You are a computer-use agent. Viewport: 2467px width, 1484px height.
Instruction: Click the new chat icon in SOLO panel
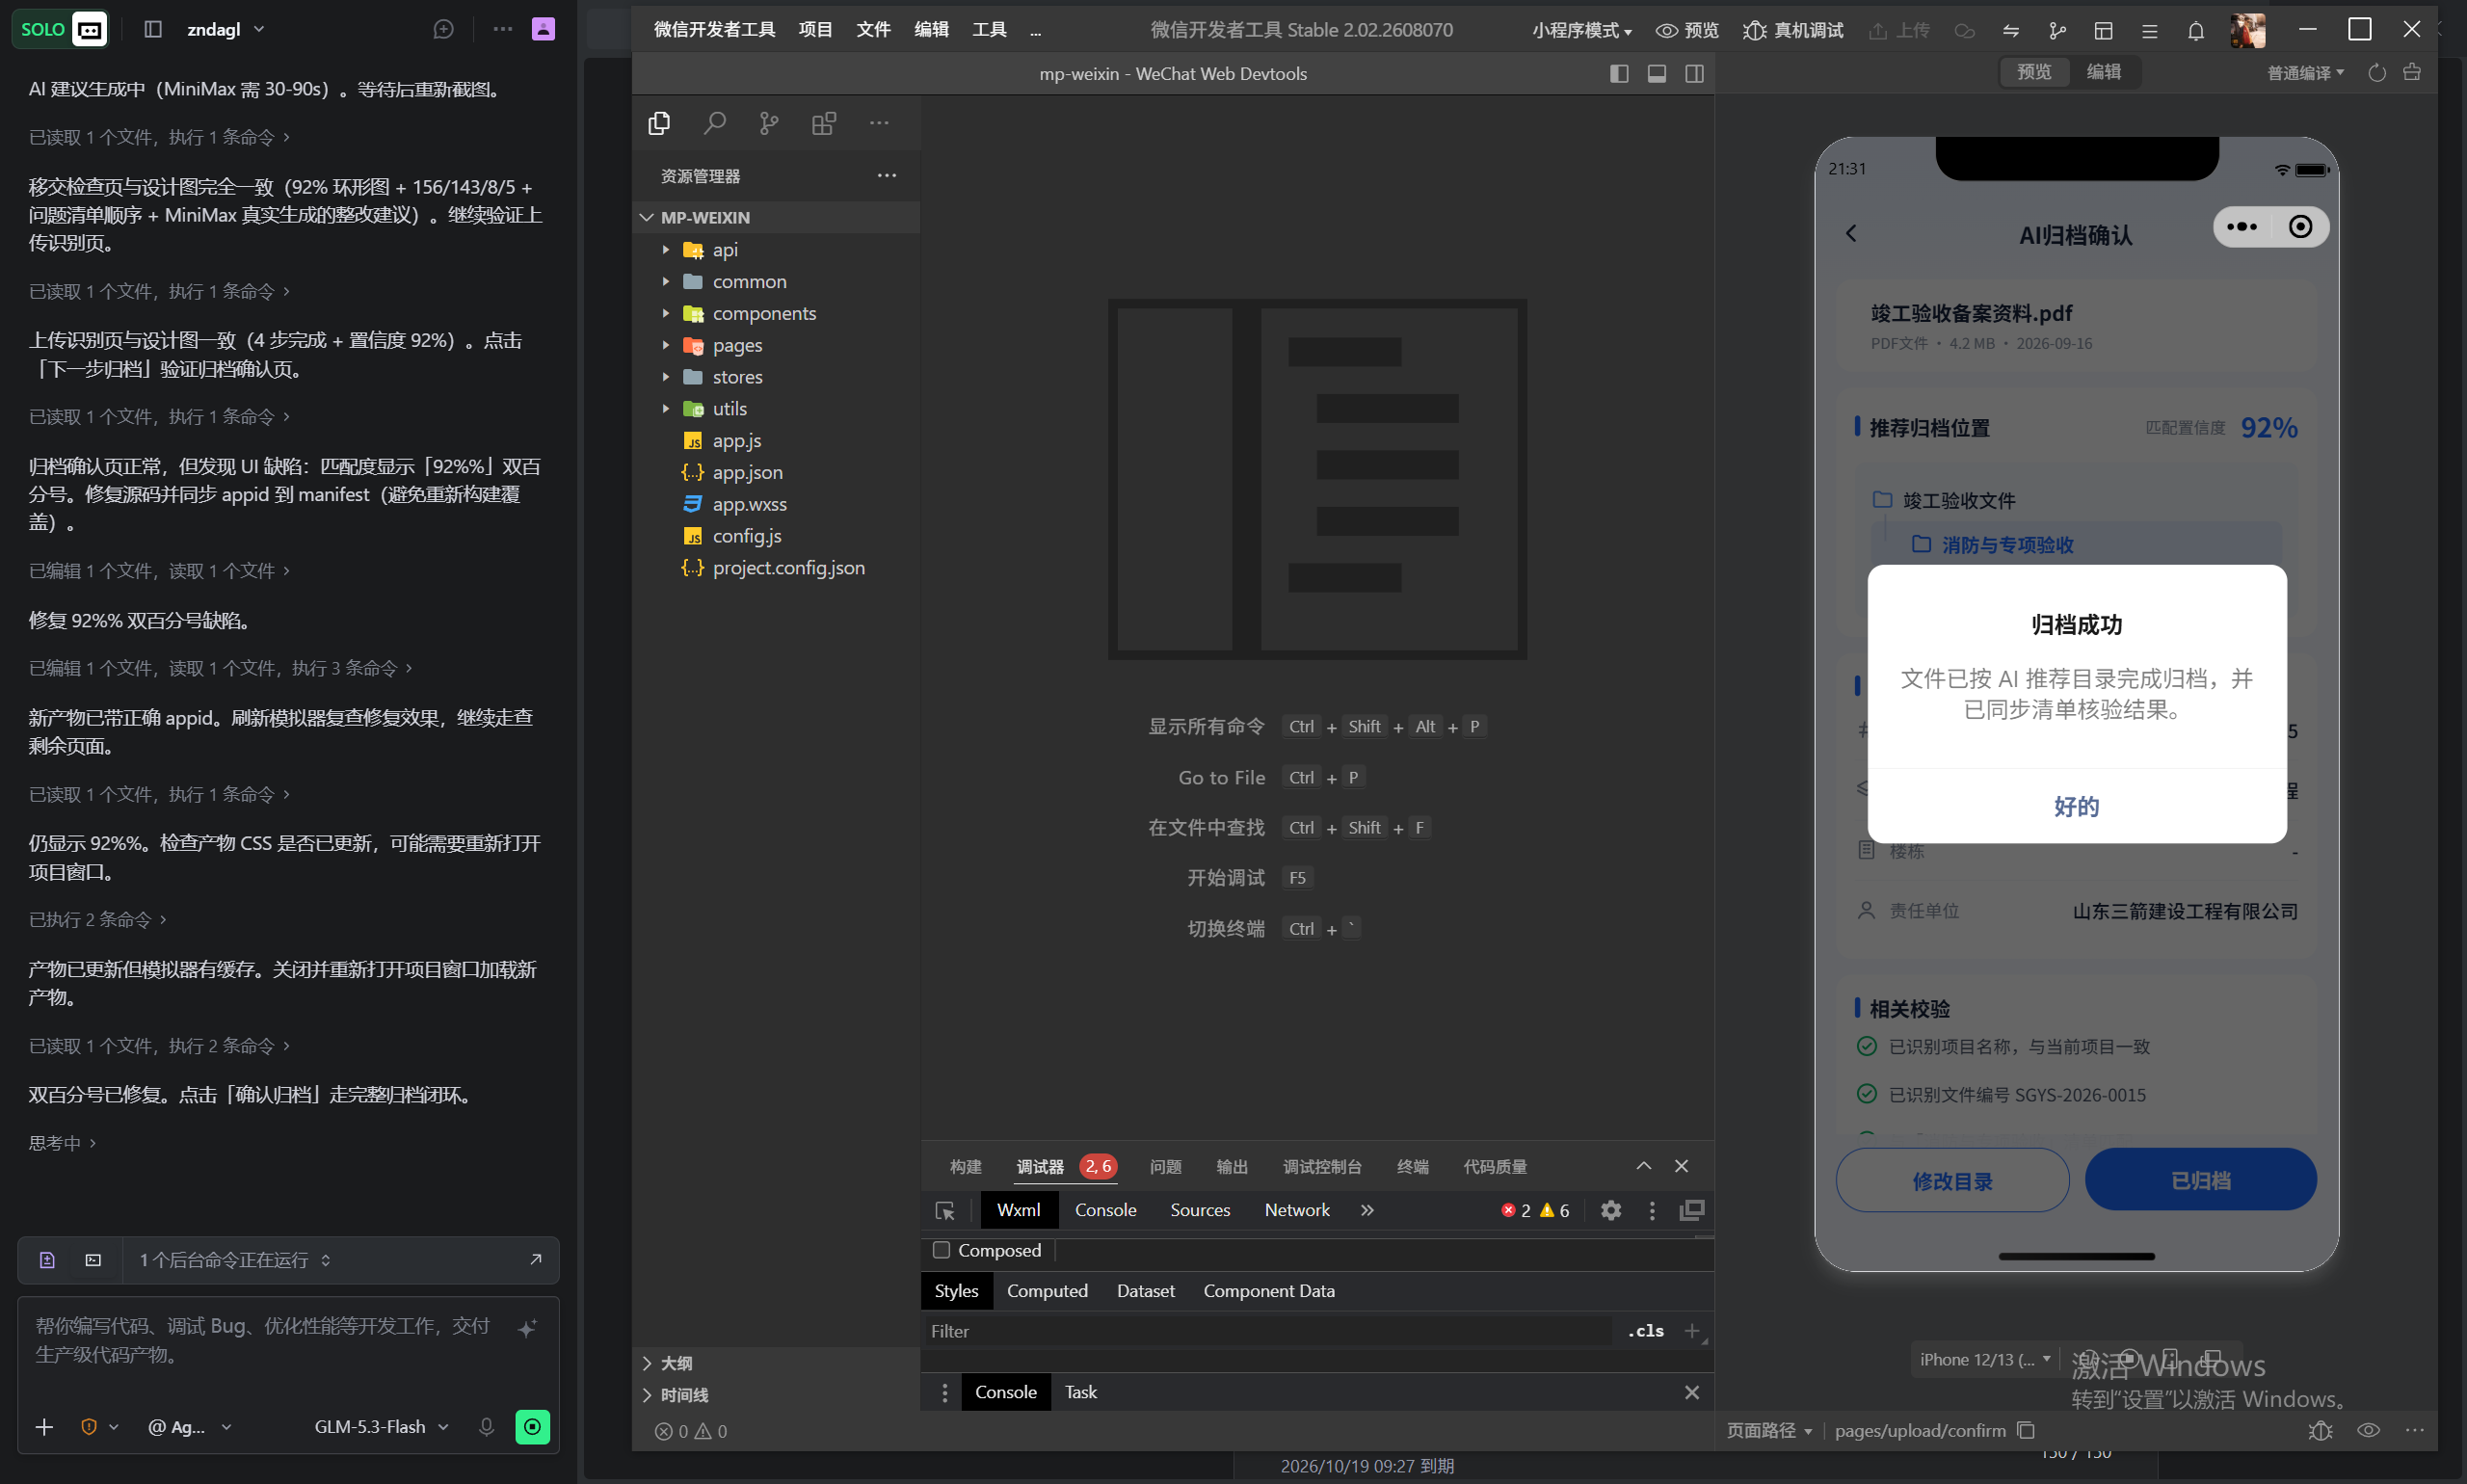443,30
